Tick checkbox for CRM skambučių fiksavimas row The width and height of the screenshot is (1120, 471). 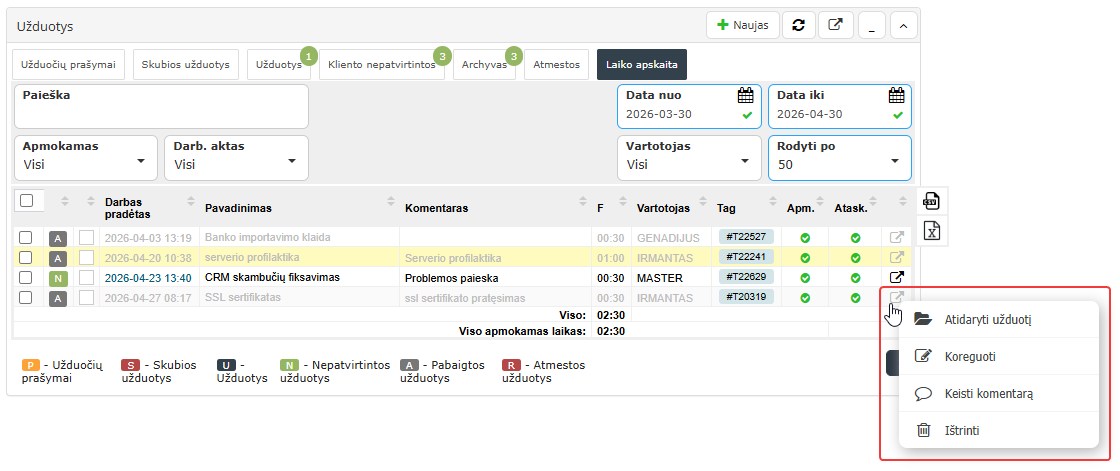coord(25,277)
